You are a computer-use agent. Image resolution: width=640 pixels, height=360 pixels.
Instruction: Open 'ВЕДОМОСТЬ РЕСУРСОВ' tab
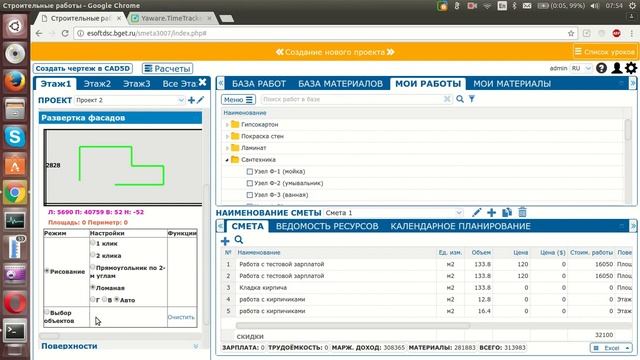click(327, 226)
